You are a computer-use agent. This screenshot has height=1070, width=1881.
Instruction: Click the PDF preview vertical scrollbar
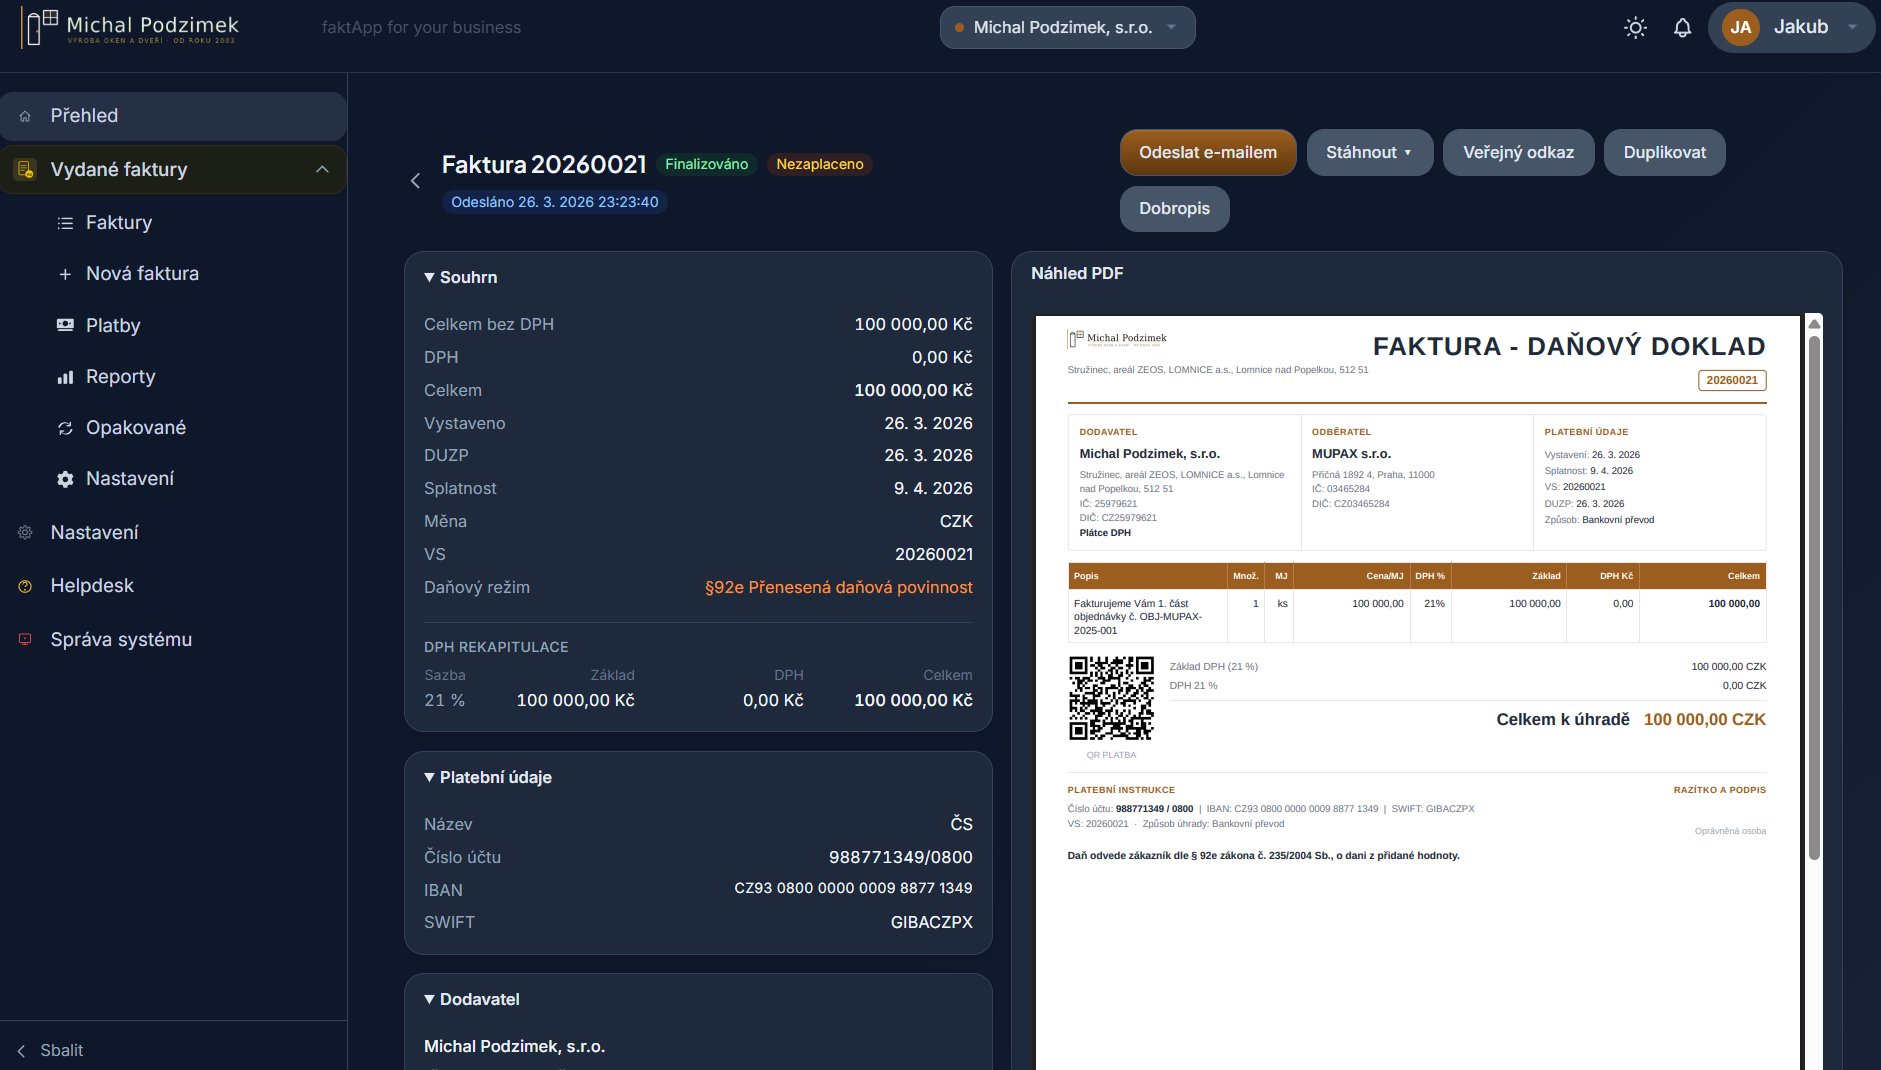[1814, 600]
